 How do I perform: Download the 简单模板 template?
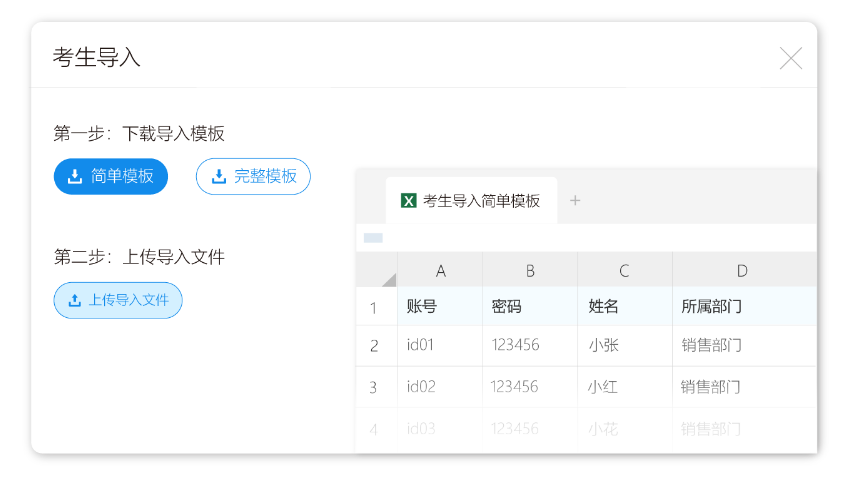(110, 176)
